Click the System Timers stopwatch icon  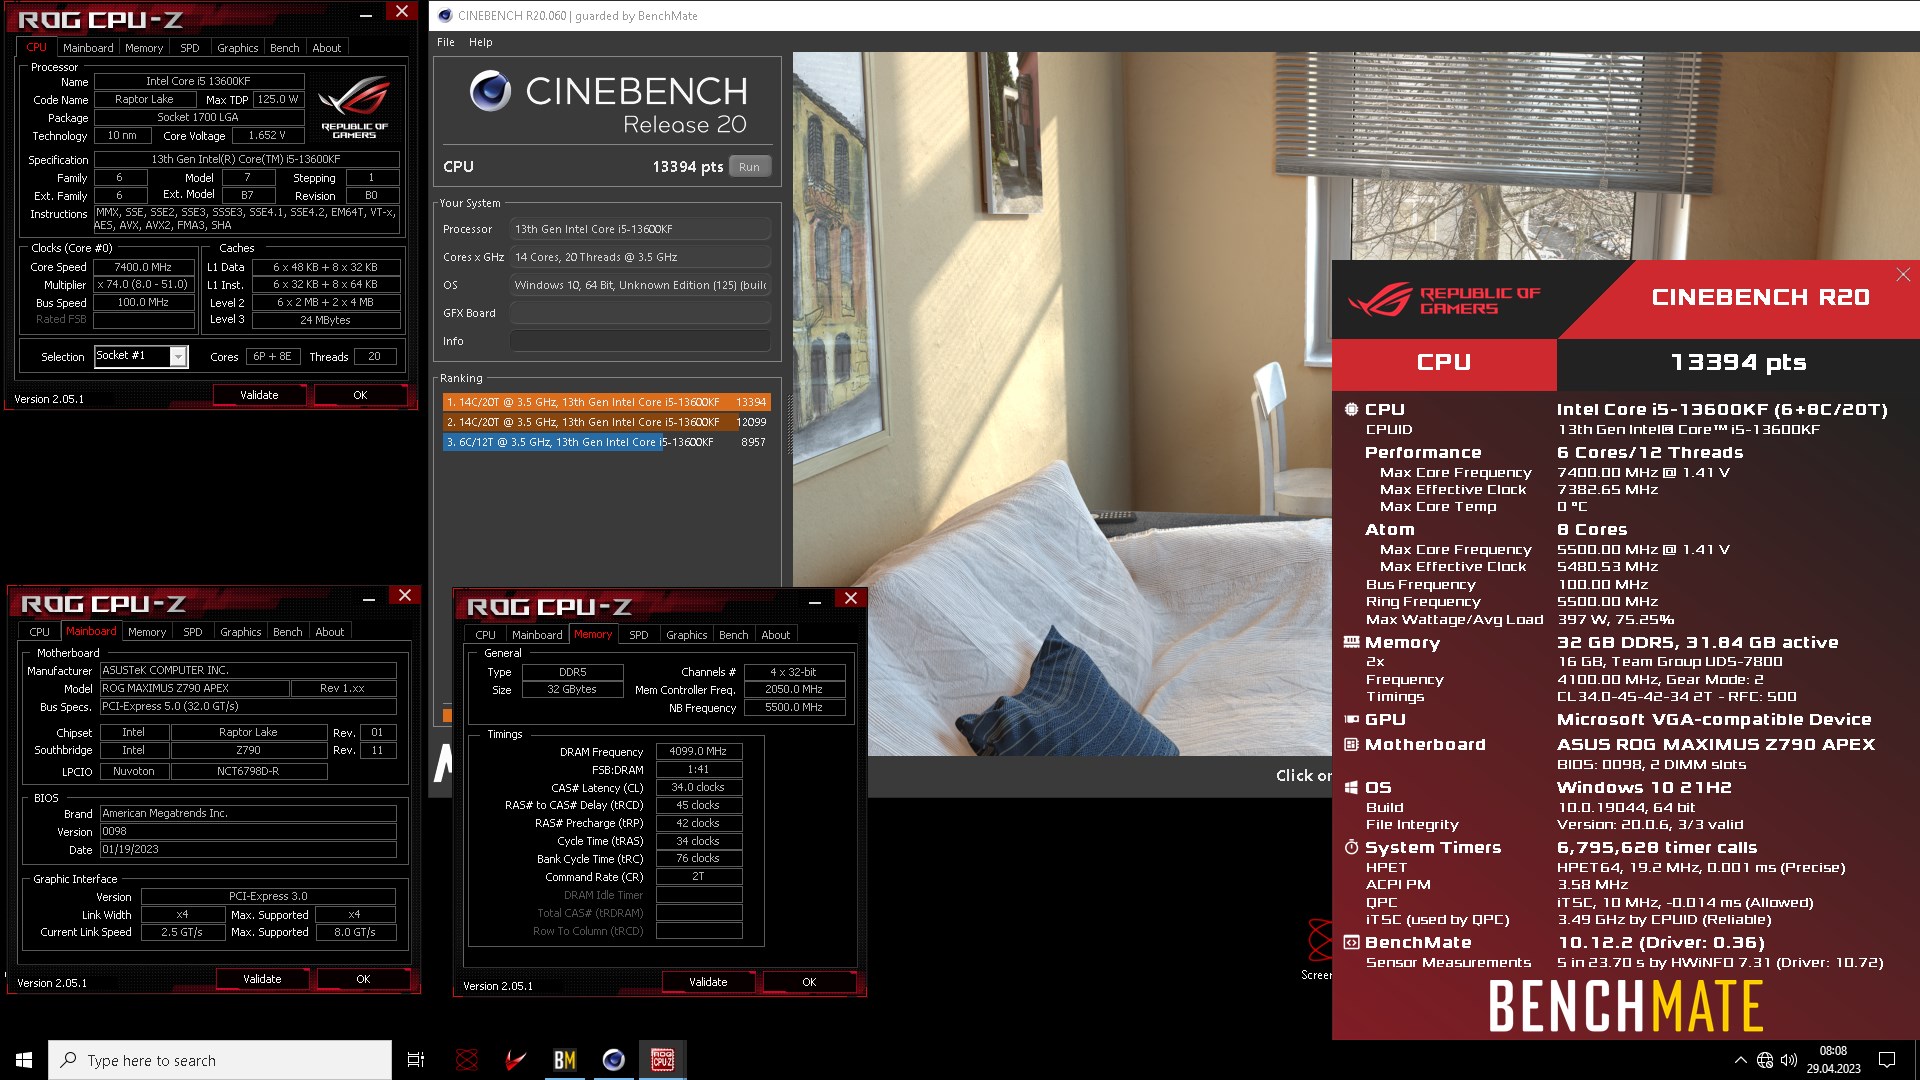[x=1351, y=847]
